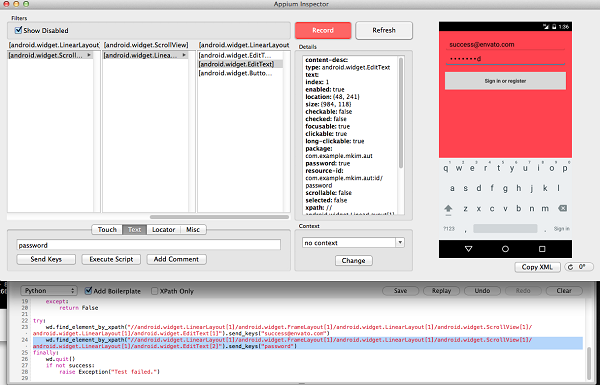The image size is (600, 385).
Task: Open the Misc tab
Action: [x=193, y=229]
